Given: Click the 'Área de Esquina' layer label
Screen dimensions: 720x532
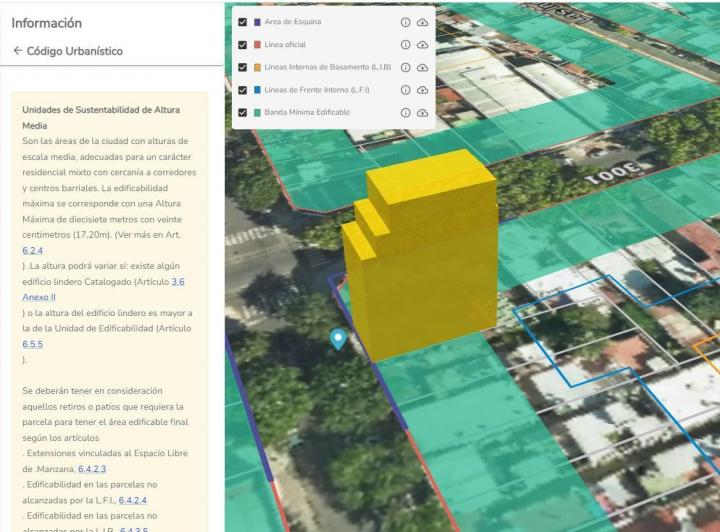Looking at the screenshot, I should tap(292, 22).
